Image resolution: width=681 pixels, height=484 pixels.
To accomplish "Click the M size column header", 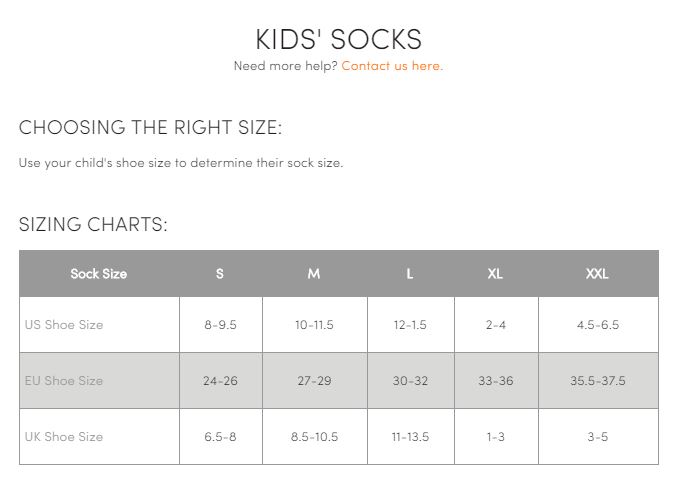I will coord(314,274).
